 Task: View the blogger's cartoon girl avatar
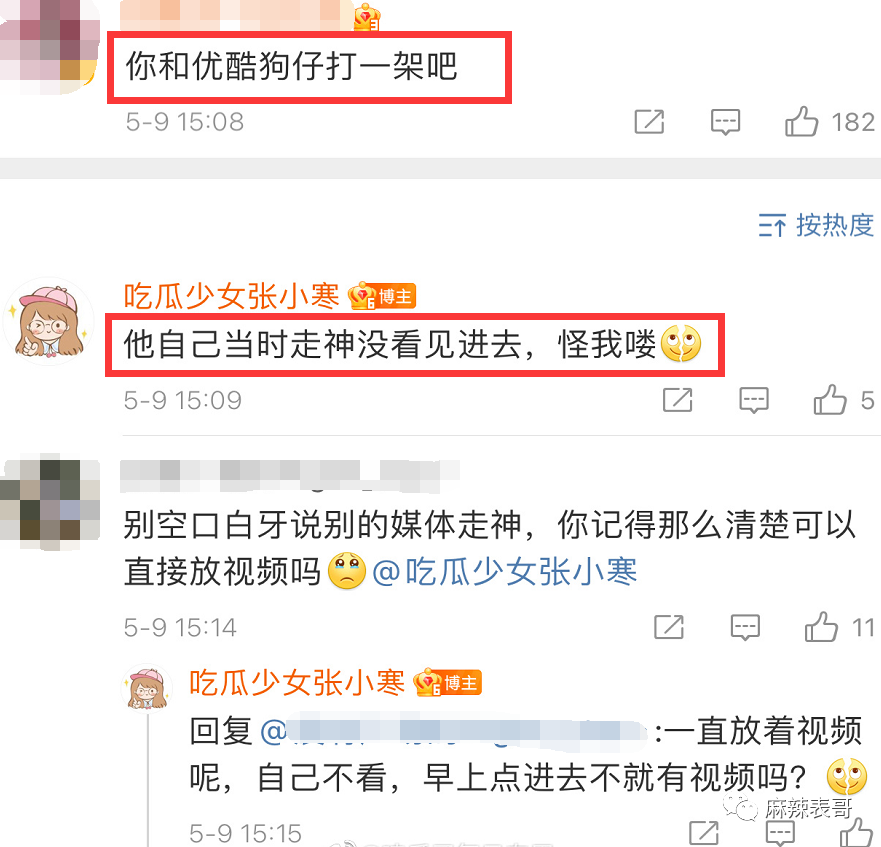point(49,321)
